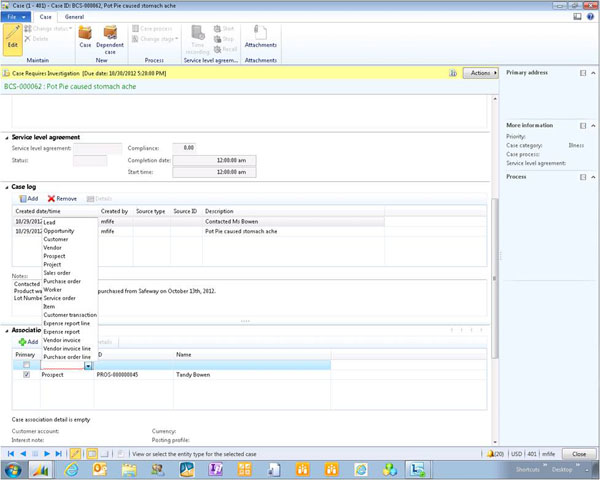The width and height of the screenshot is (600, 480).
Task: Collapse the Service level agreement section
Action: click(6, 137)
